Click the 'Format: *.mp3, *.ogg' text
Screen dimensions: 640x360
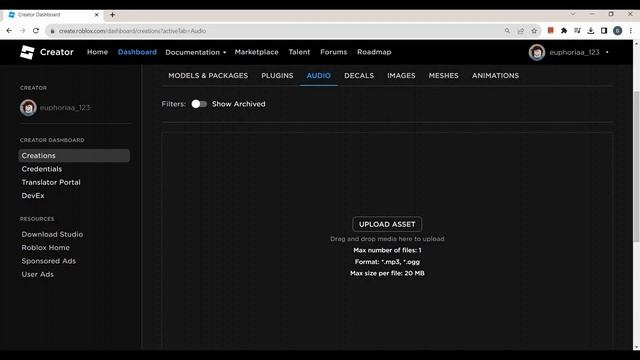(387, 262)
